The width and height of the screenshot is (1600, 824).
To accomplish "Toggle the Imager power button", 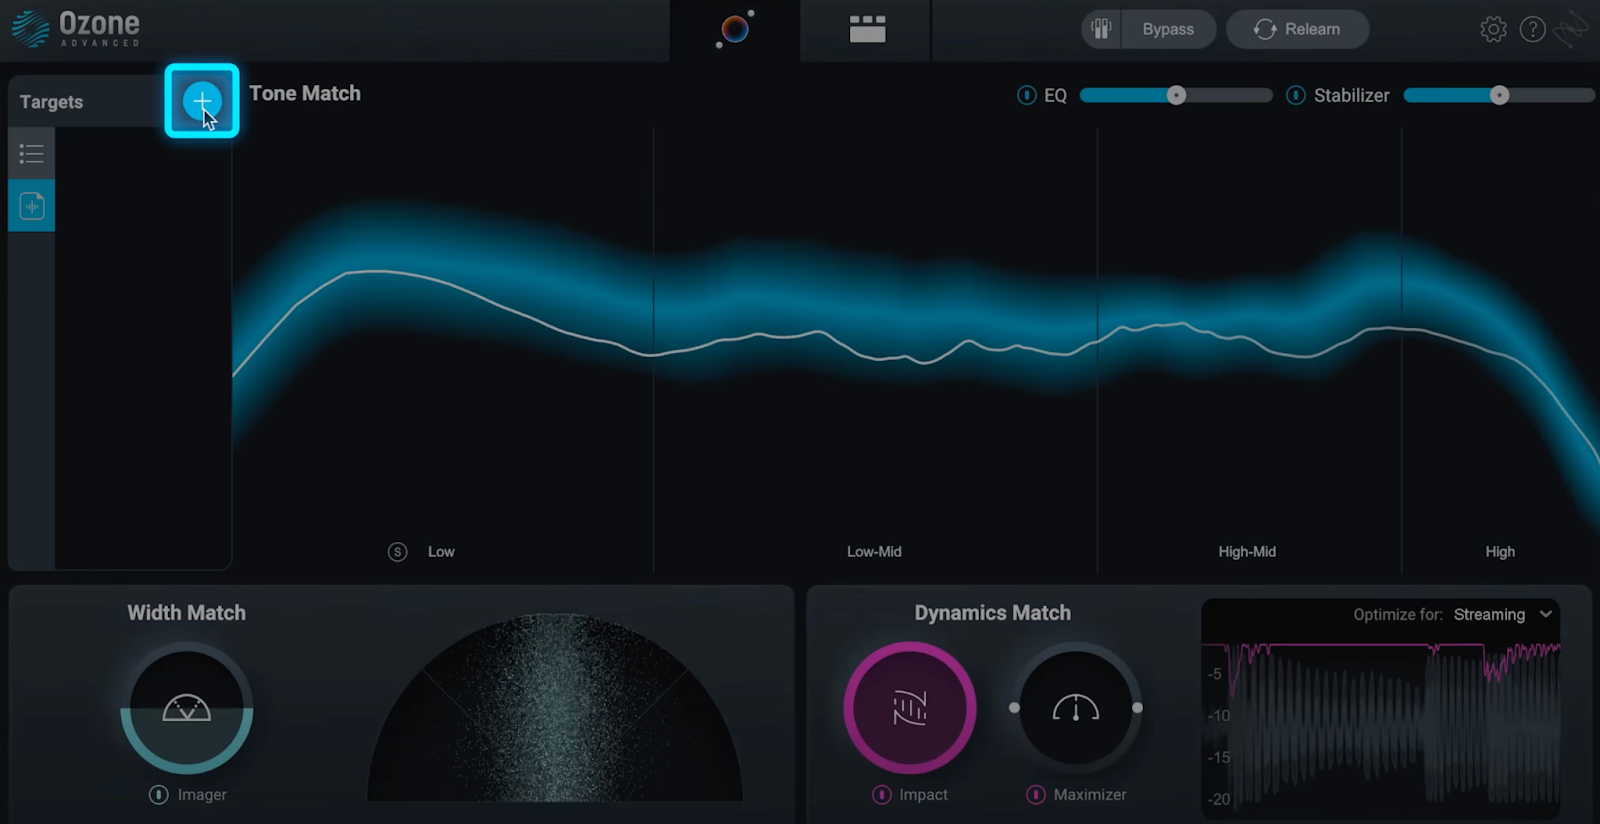I will (x=158, y=795).
